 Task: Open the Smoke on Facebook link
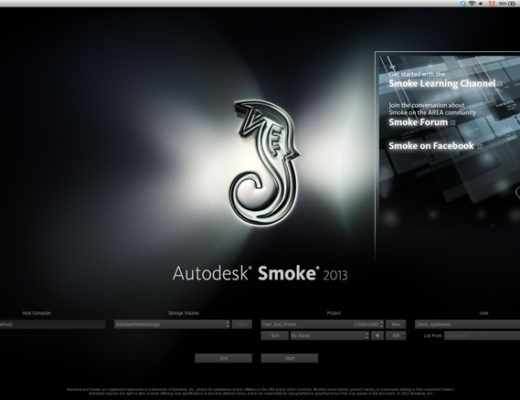click(431, 146)
